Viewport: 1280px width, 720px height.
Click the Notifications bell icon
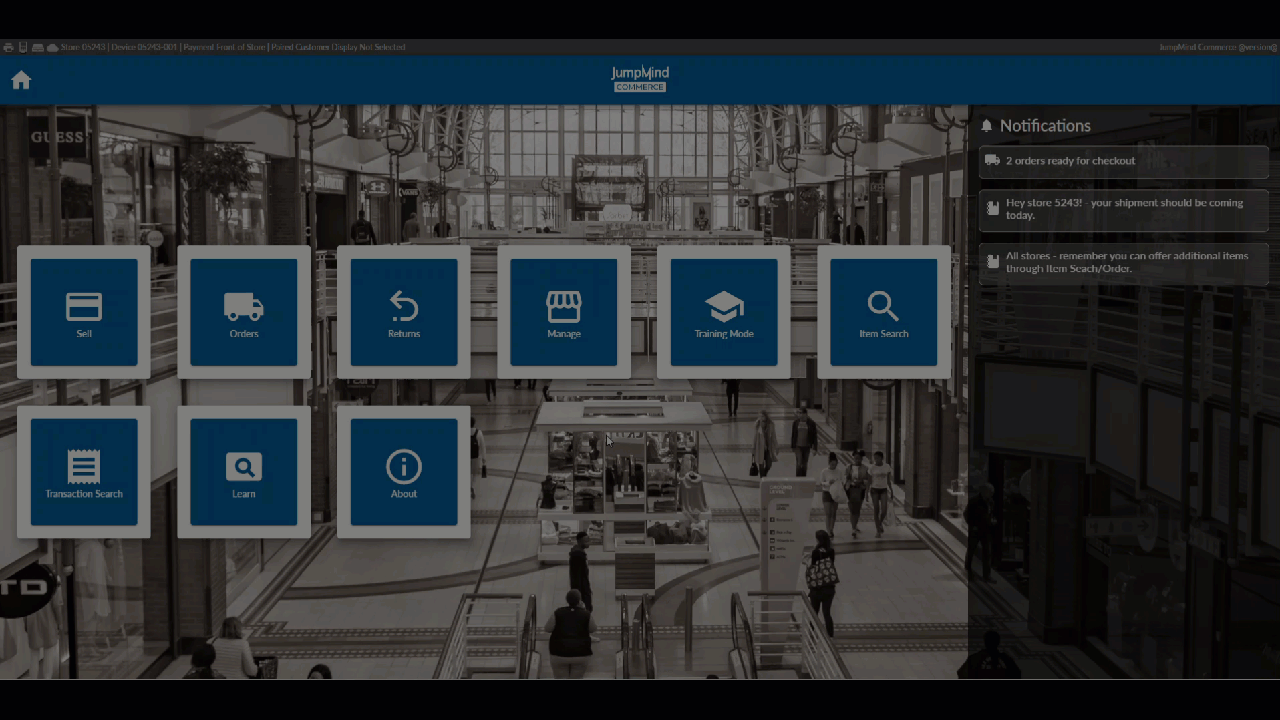click(987, 126)
